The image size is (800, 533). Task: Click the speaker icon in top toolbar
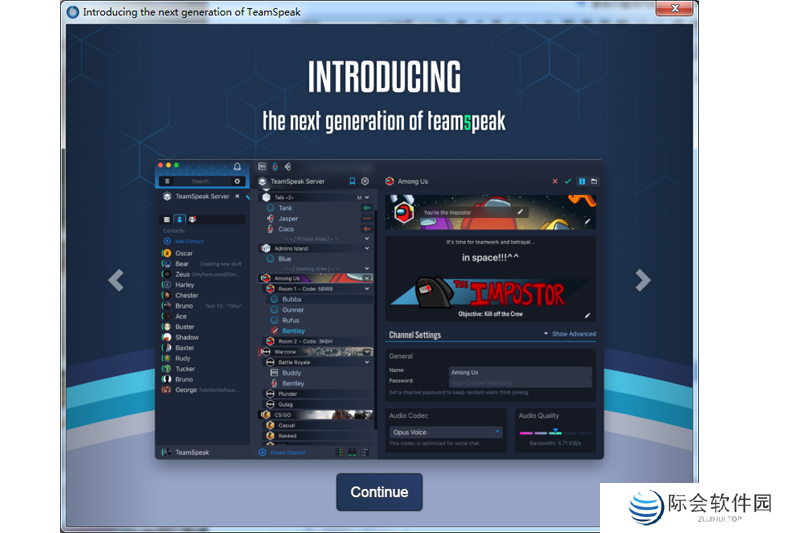pos(288,166)
